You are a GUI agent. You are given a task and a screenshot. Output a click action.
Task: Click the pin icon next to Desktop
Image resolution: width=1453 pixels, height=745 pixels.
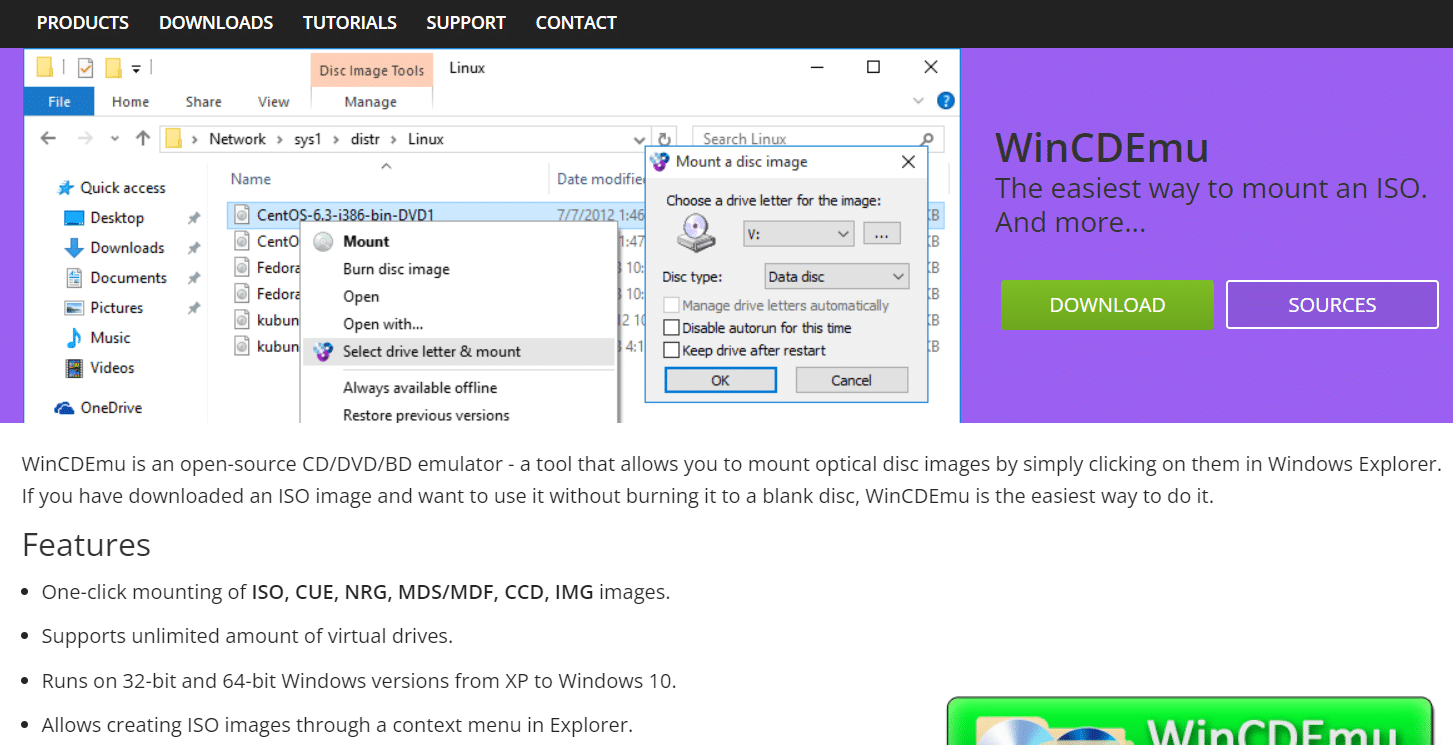click(194, 218)
